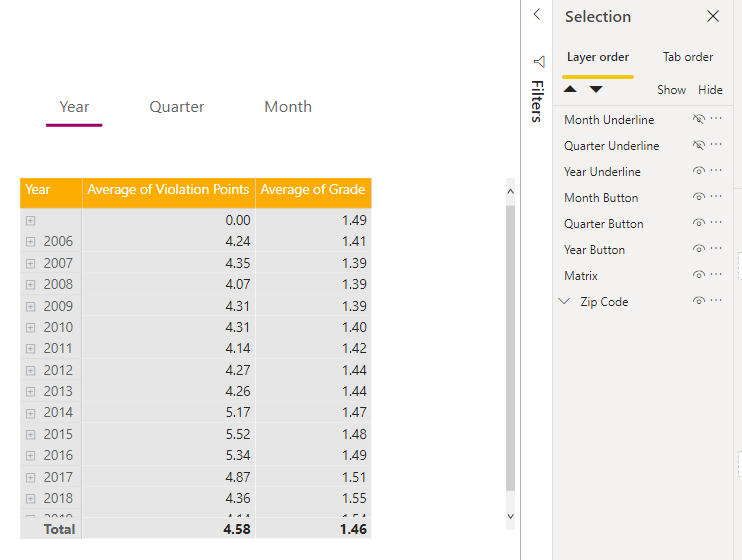Expand the 2014 row in matrix
This screenshot has height=560, width=742.
tap(31, 412)
